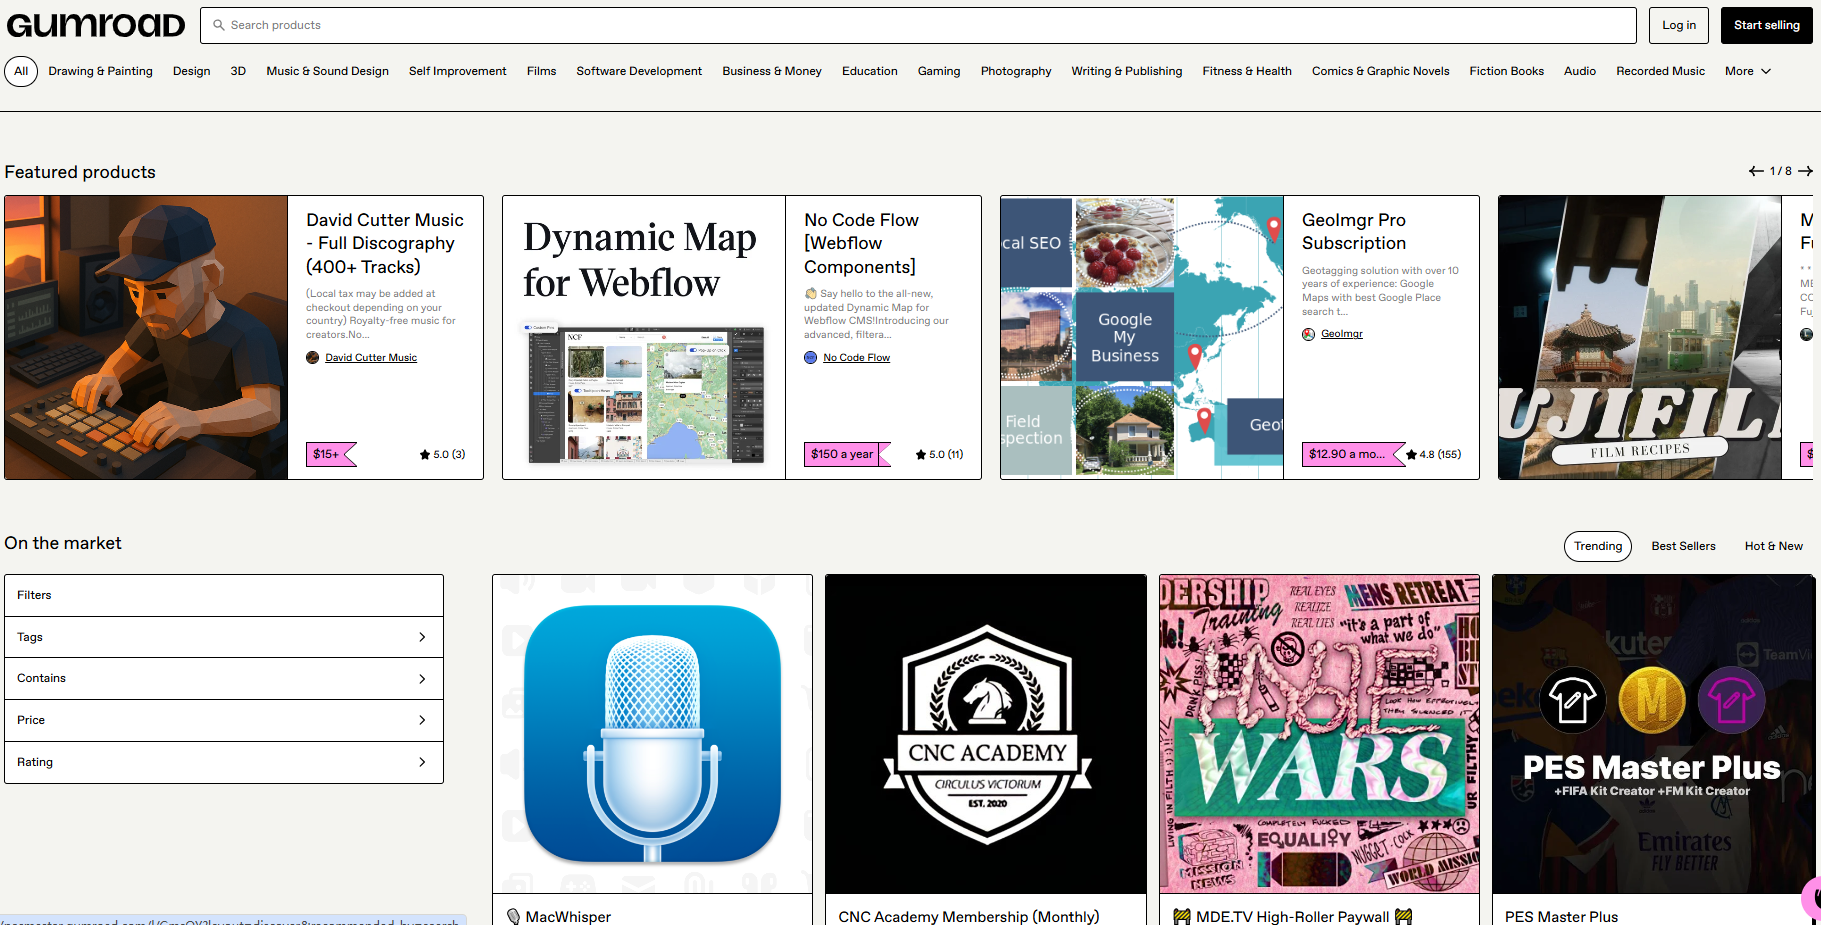The image size is (1821, 925).
Task: Open the MacWhisper microphone product image
Action: 652,734
